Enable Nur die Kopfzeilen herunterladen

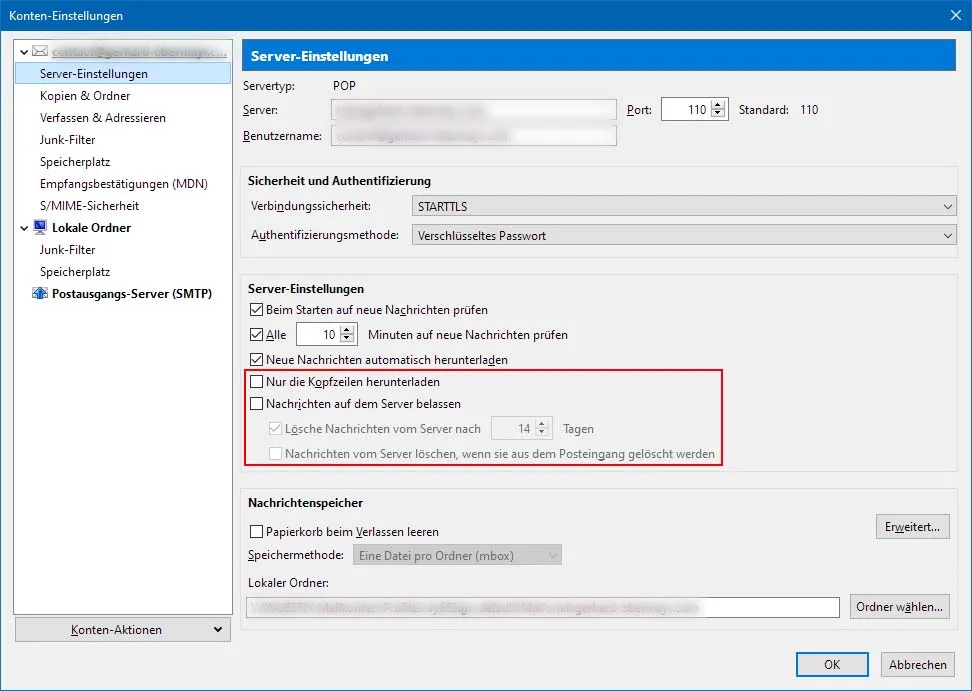(256, 382)
